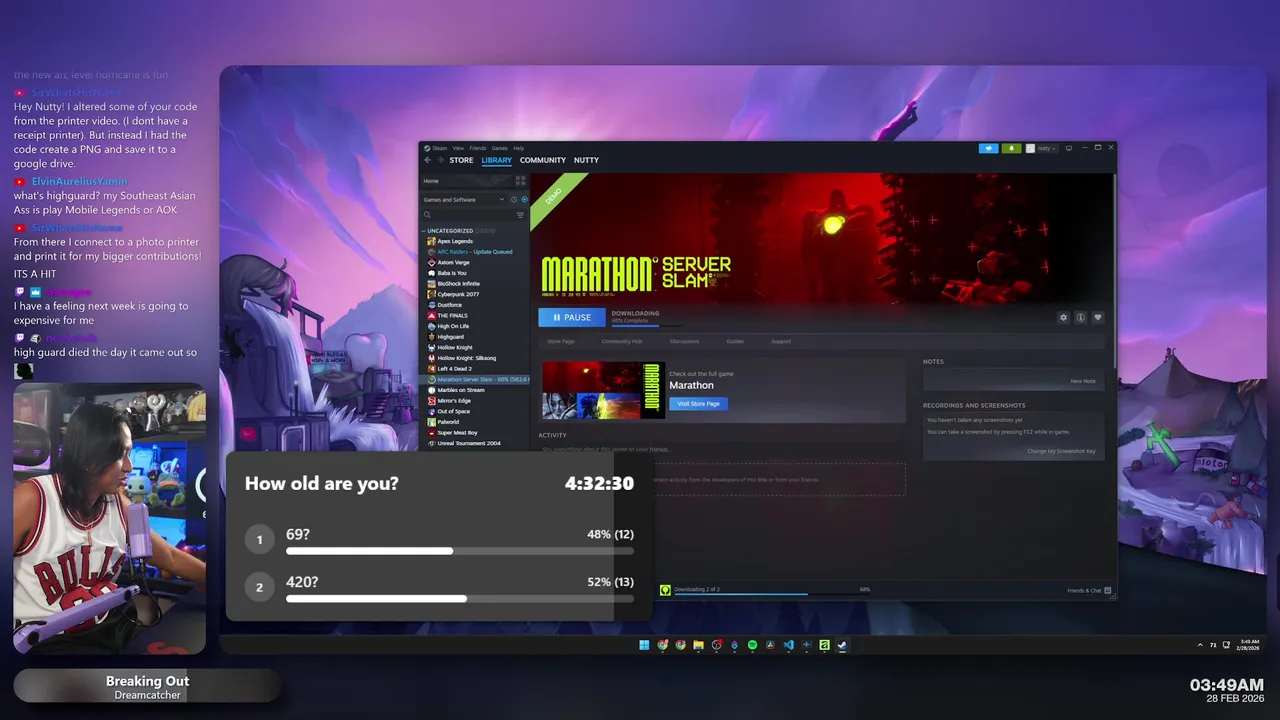
Task: Open Steam taskbar icon
Action: tap(842, 645)
